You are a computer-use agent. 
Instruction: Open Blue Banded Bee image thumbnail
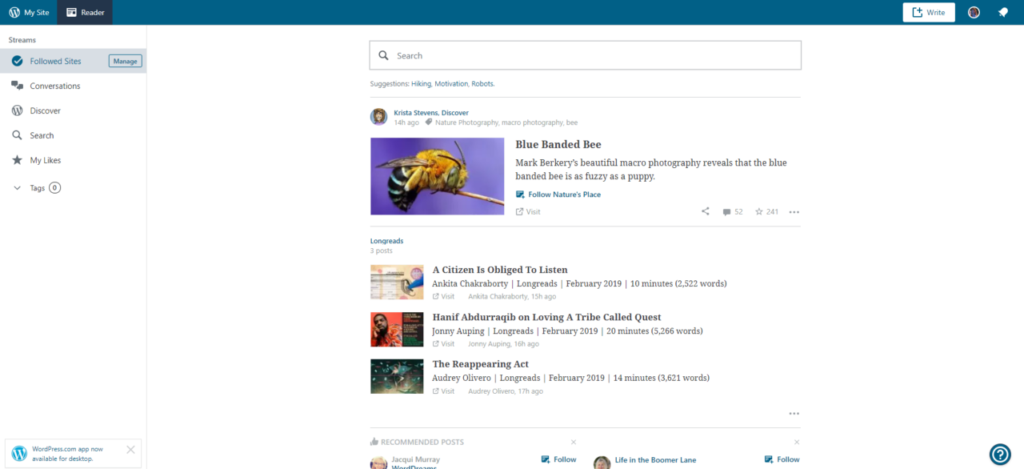438,176
